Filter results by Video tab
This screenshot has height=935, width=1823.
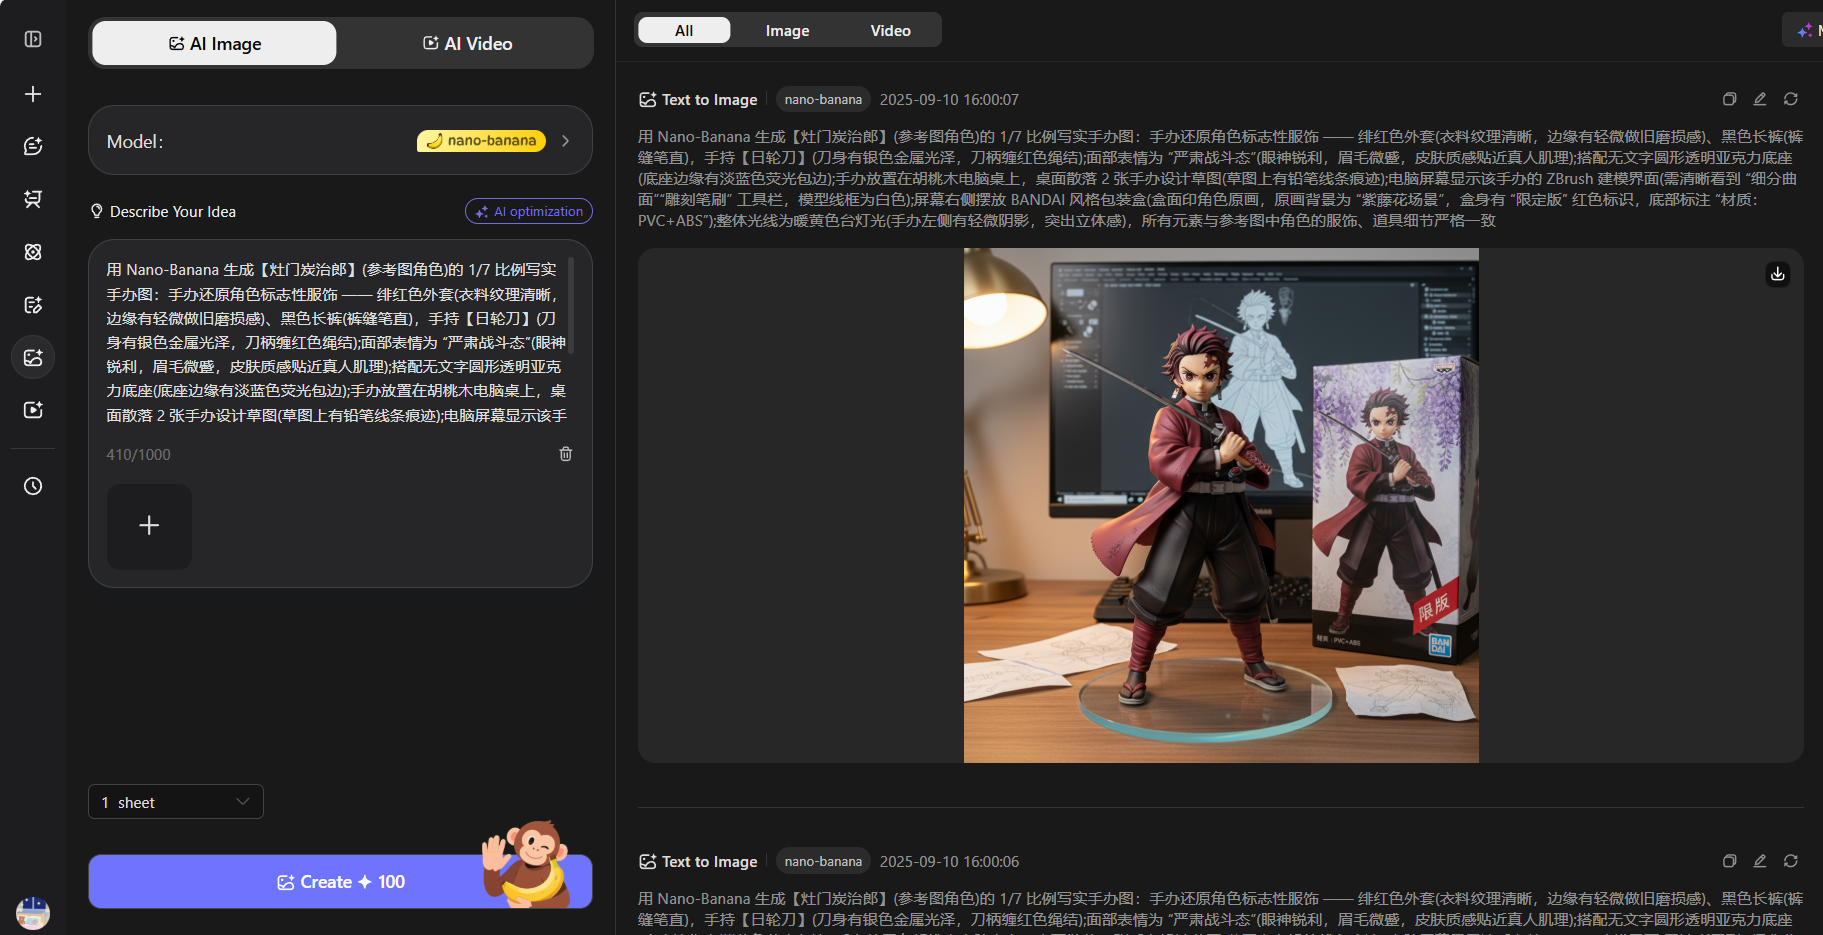click(890, 30)
